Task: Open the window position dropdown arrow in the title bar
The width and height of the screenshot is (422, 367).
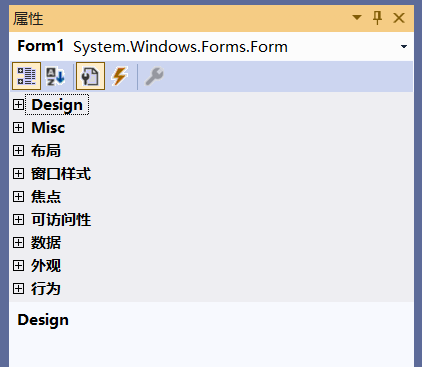Action: [x=357, y=17]
